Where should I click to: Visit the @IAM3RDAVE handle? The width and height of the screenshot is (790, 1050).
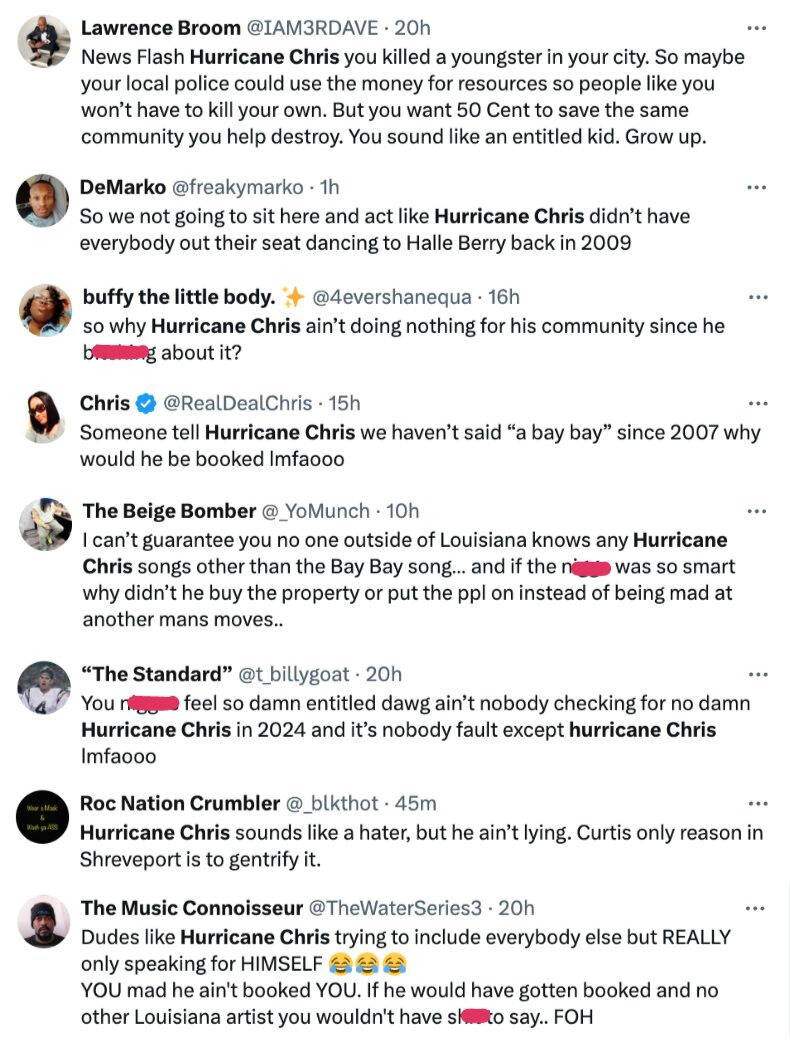pos(313,28)
